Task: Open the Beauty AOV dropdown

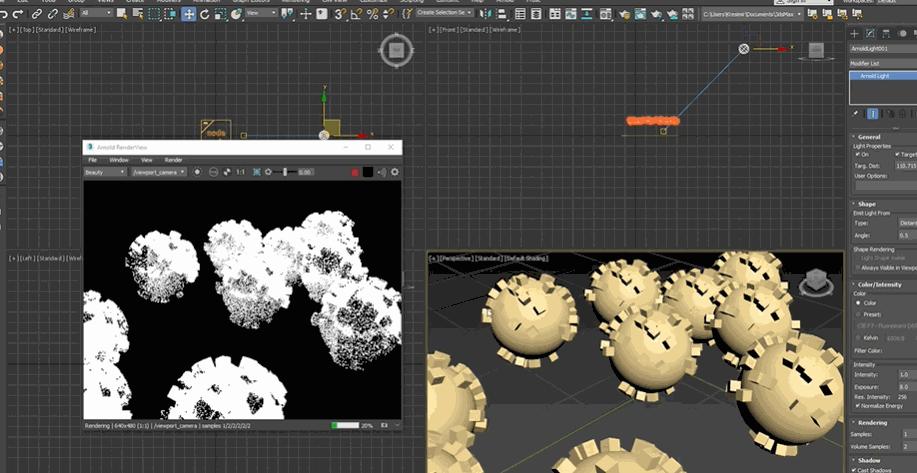Action: pyautogui.click(x=105, y=172)
